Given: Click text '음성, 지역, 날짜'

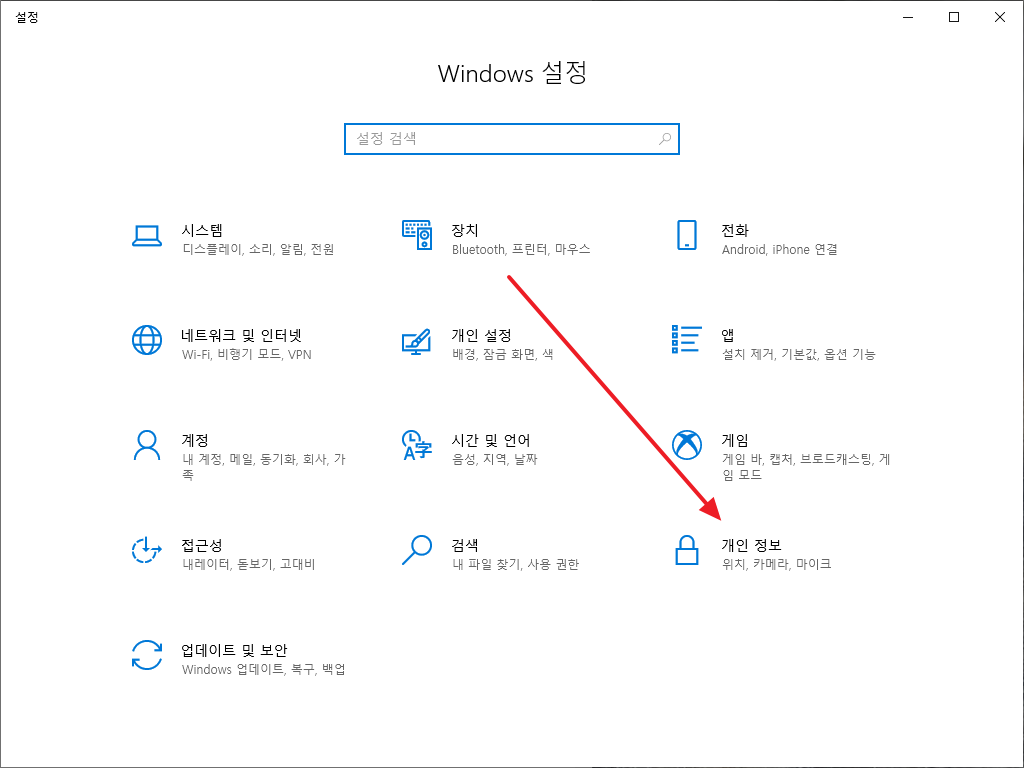Looking at the screenshot, I should click(x=494, y=460).
